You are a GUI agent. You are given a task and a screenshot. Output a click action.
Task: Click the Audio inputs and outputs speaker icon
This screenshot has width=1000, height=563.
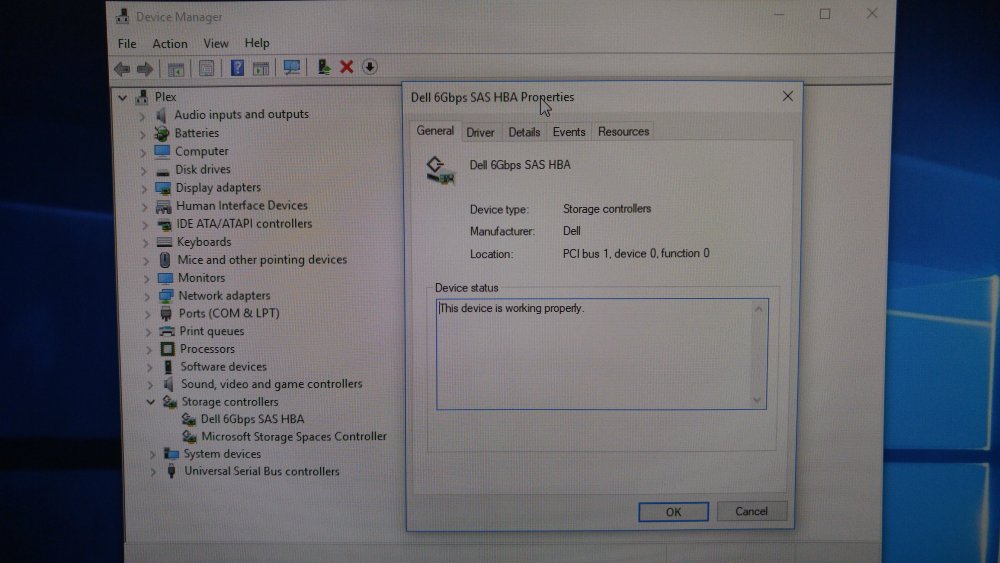coord(161,115)
